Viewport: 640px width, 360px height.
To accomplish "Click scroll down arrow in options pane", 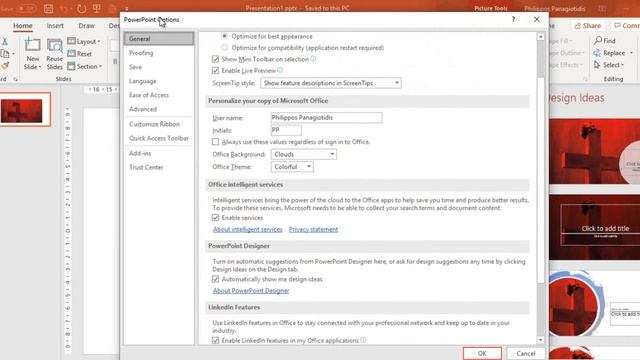I will click(x=540, y=340).
